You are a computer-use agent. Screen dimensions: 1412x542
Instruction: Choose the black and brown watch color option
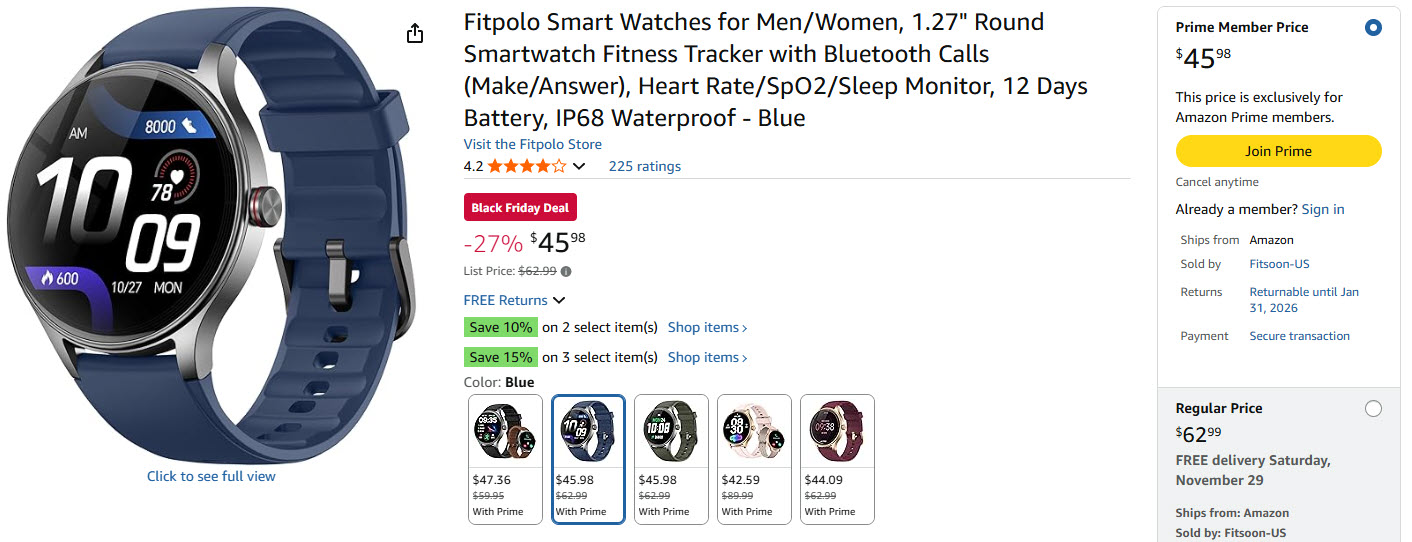505,459
